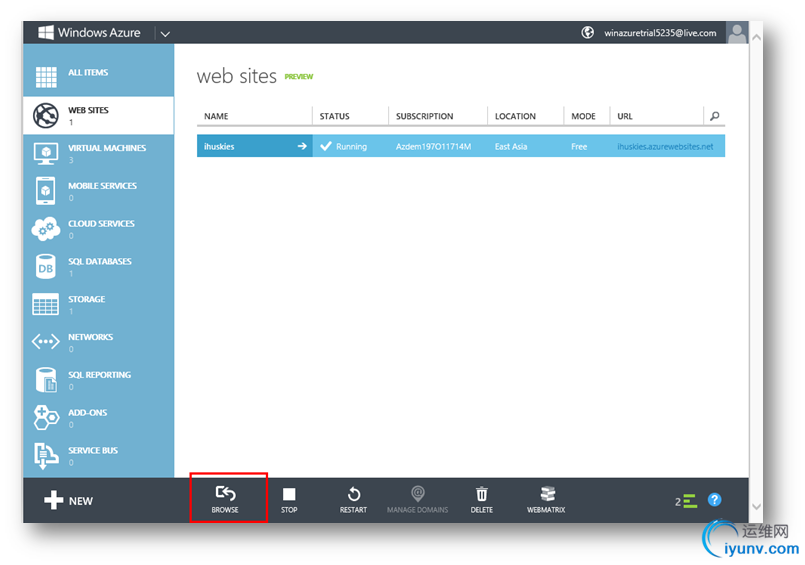Open the Cloud Services gear-cloud icon
This screenshot has width=805, height=565.
pyautogui.click(x=46, y=229)
